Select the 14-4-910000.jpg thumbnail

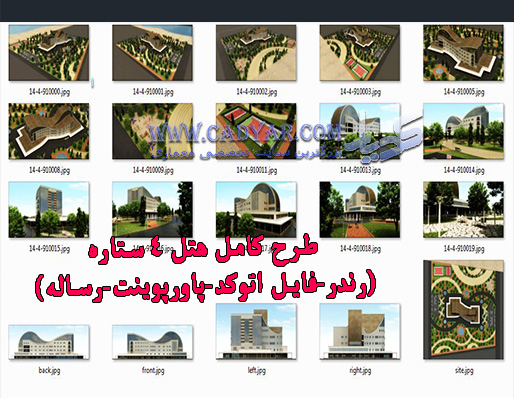pyautogui.click(x=49, y=53)
